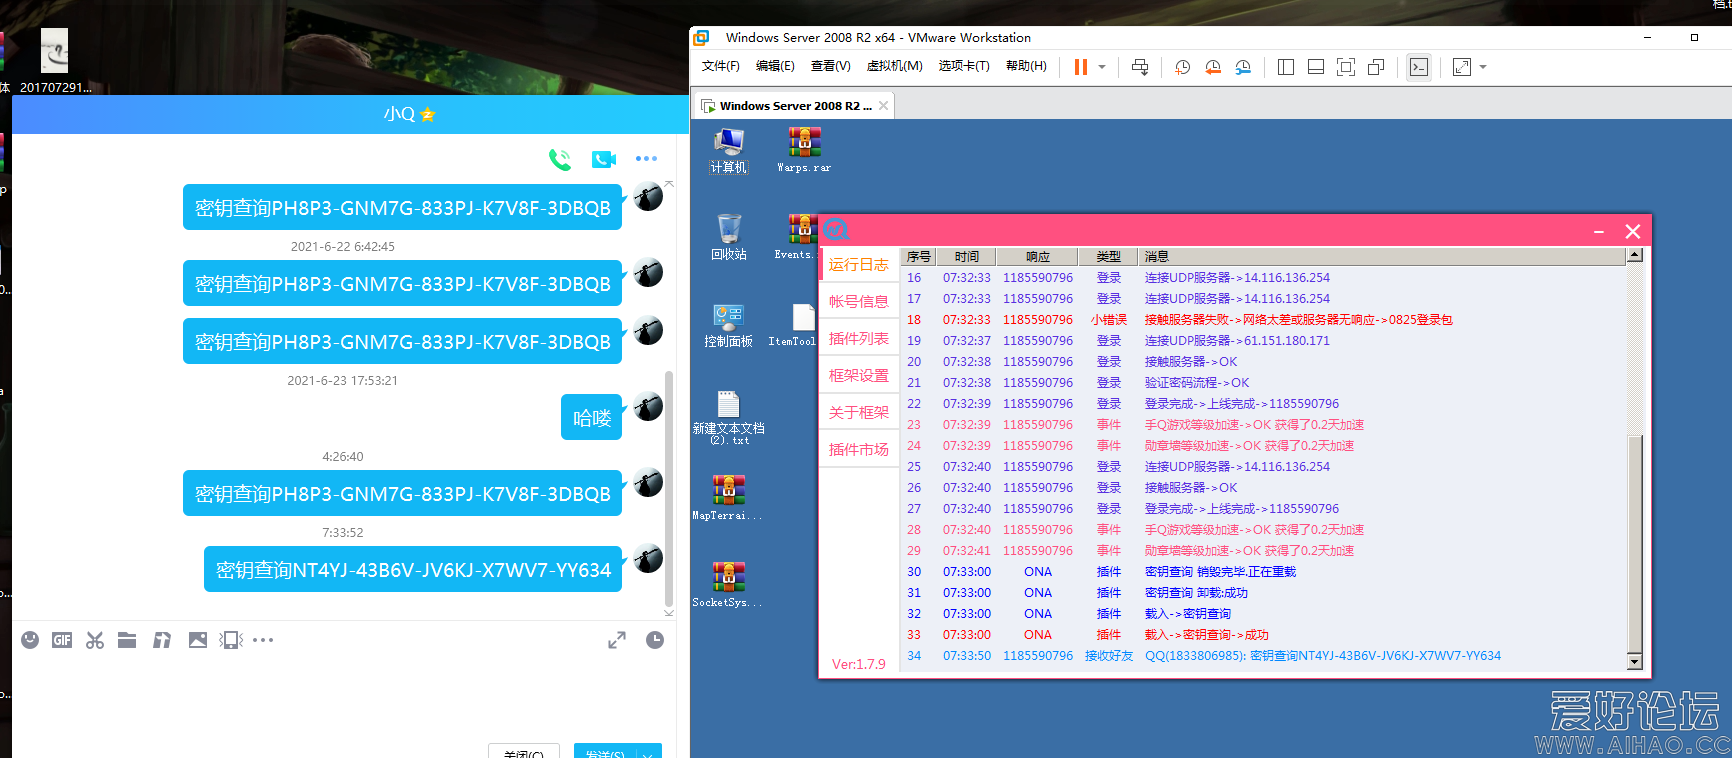Open the GIF sticker panel
Screen dimensions: 1732x758
(x=62, y=640)
